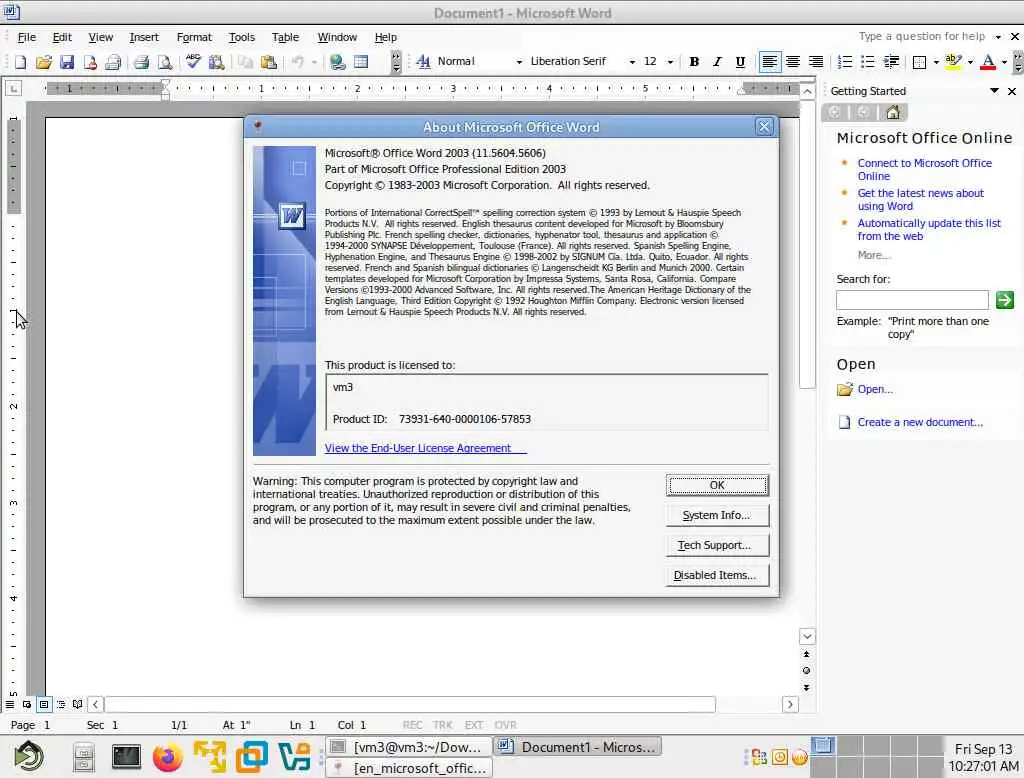Switch to Outline view icon
The height and width of the screenshot is (778, 1024).
coord(61,704)
